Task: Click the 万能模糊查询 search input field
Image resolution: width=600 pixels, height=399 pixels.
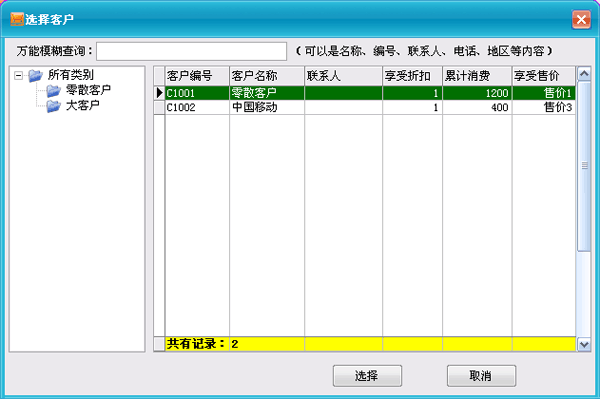Action: pyautogui.click(x=191, y=51)
